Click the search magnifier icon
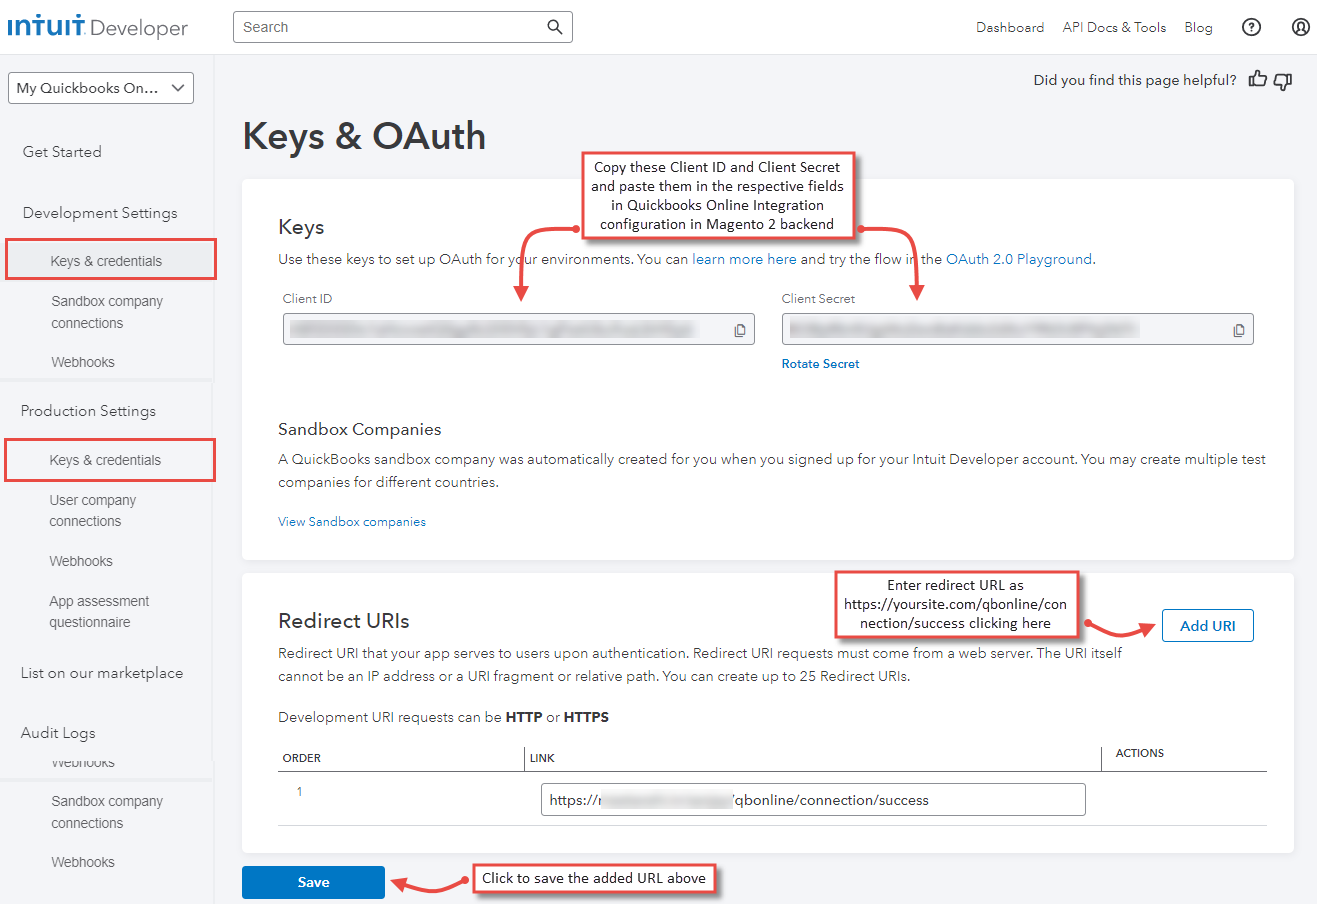Viewport: 1317px width, 904px height. click(x=554, y=27)
